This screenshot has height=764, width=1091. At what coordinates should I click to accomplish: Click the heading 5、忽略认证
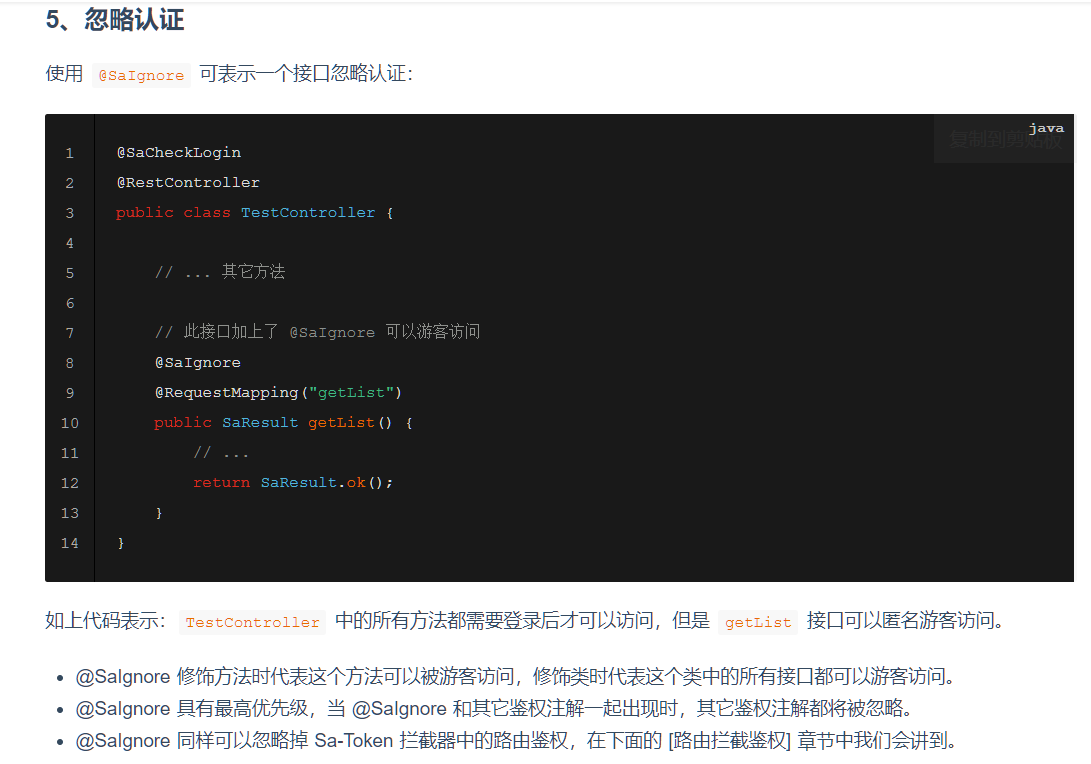pyautogui.click(x=115, y=19)
